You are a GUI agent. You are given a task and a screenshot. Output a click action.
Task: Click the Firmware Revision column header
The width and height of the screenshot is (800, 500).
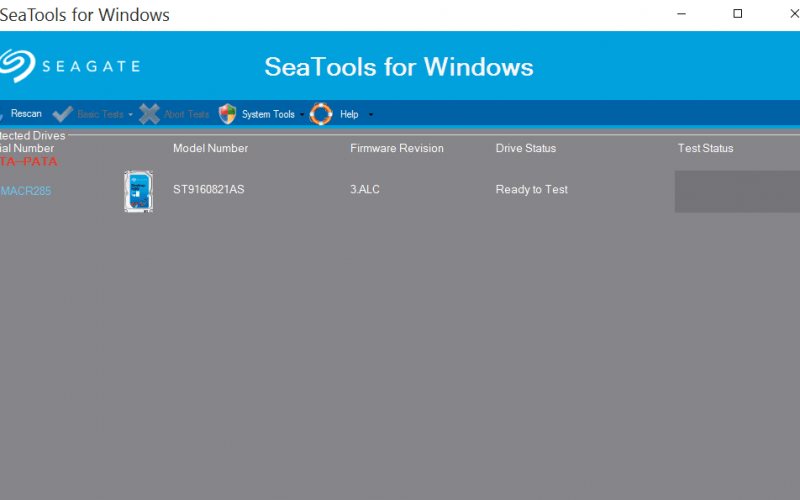tap(396, 148)
